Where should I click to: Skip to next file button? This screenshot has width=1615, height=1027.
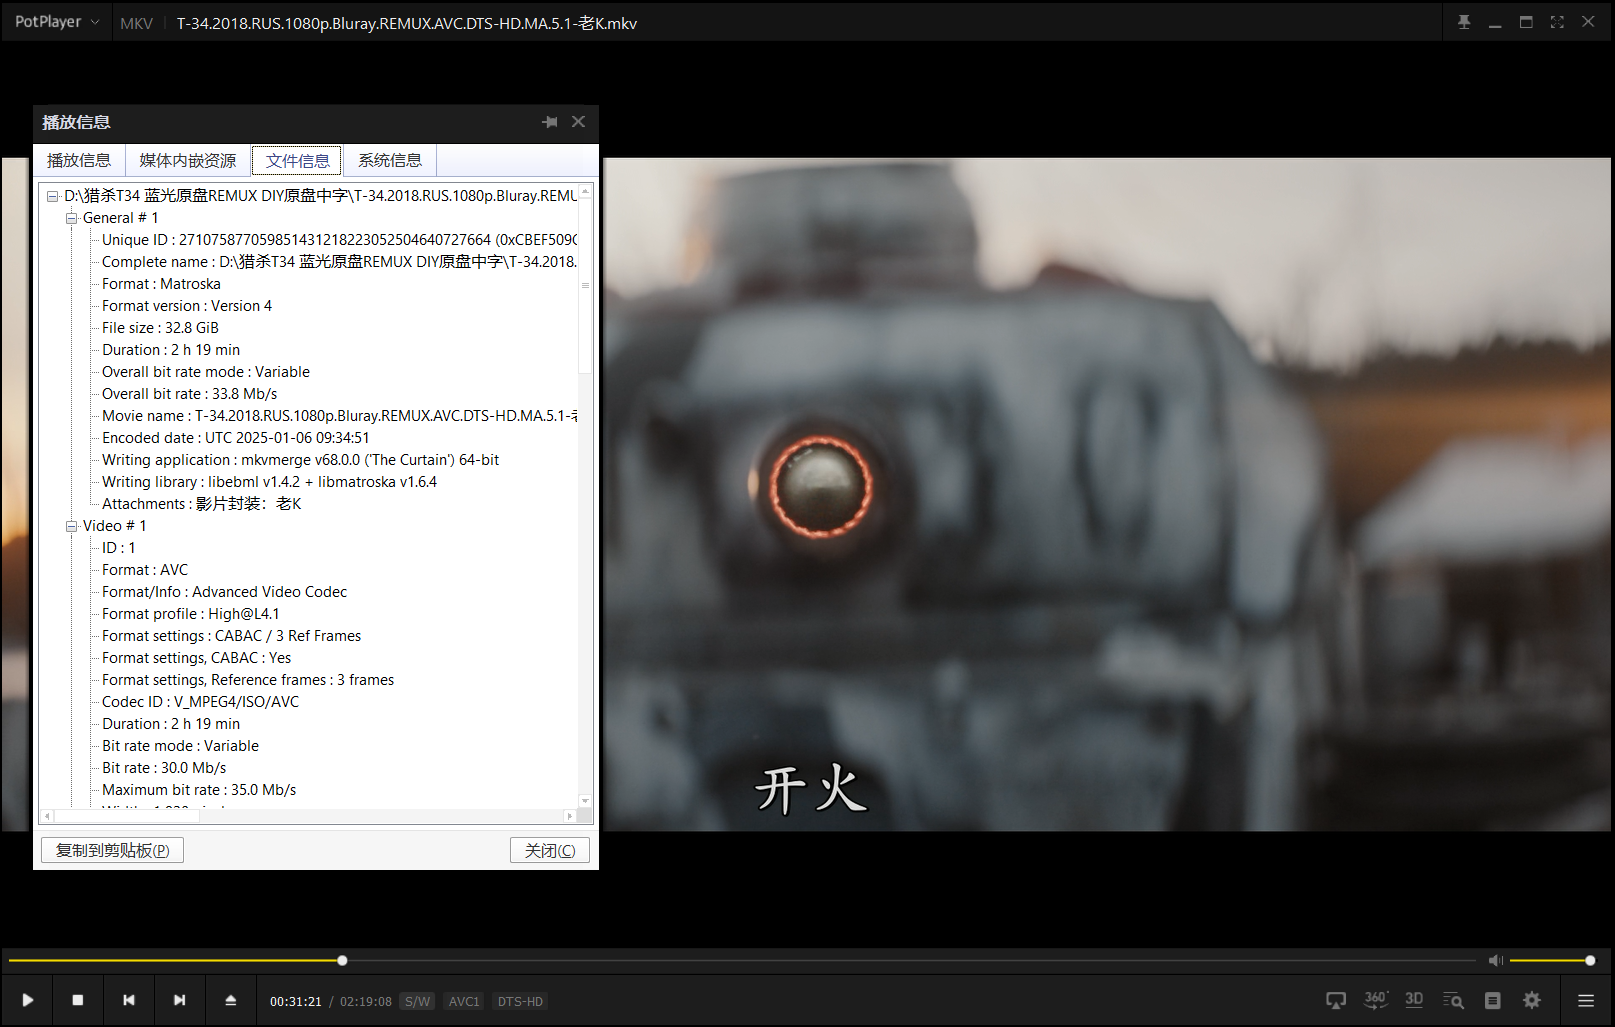(180, 1000)
